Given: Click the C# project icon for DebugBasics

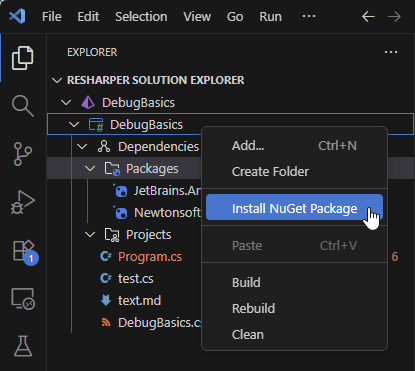Looking at the screenshot, I should click(x=96, y=125).
